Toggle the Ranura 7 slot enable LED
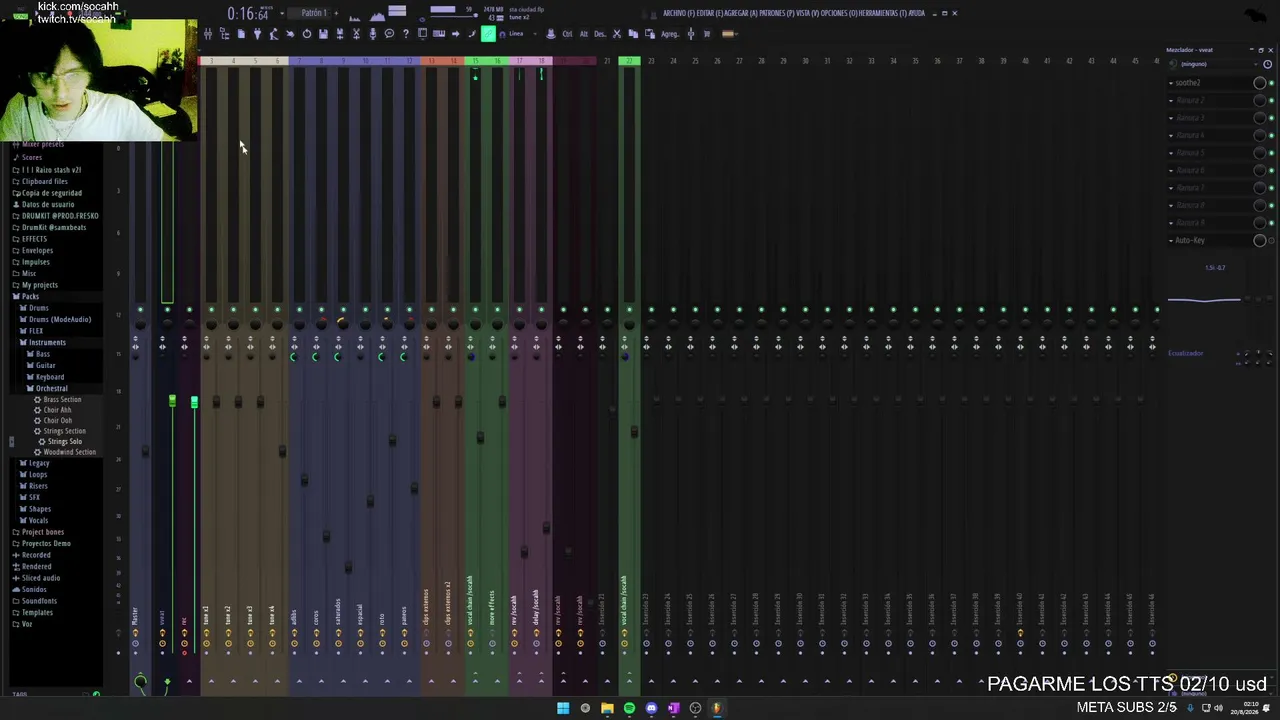This screenshot has width=1280, height=720. [1271, 188]
